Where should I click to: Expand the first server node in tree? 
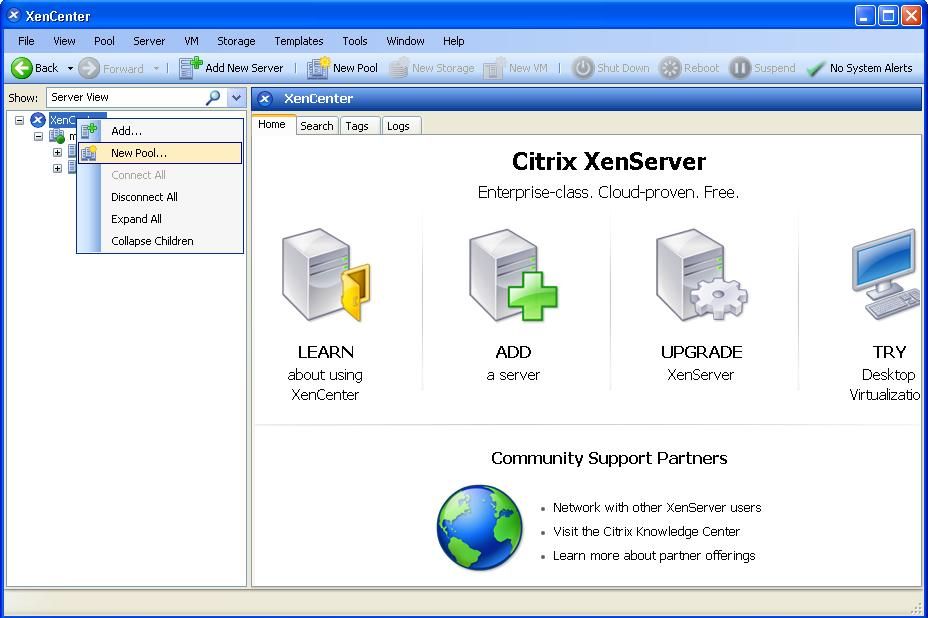point(57,152)
